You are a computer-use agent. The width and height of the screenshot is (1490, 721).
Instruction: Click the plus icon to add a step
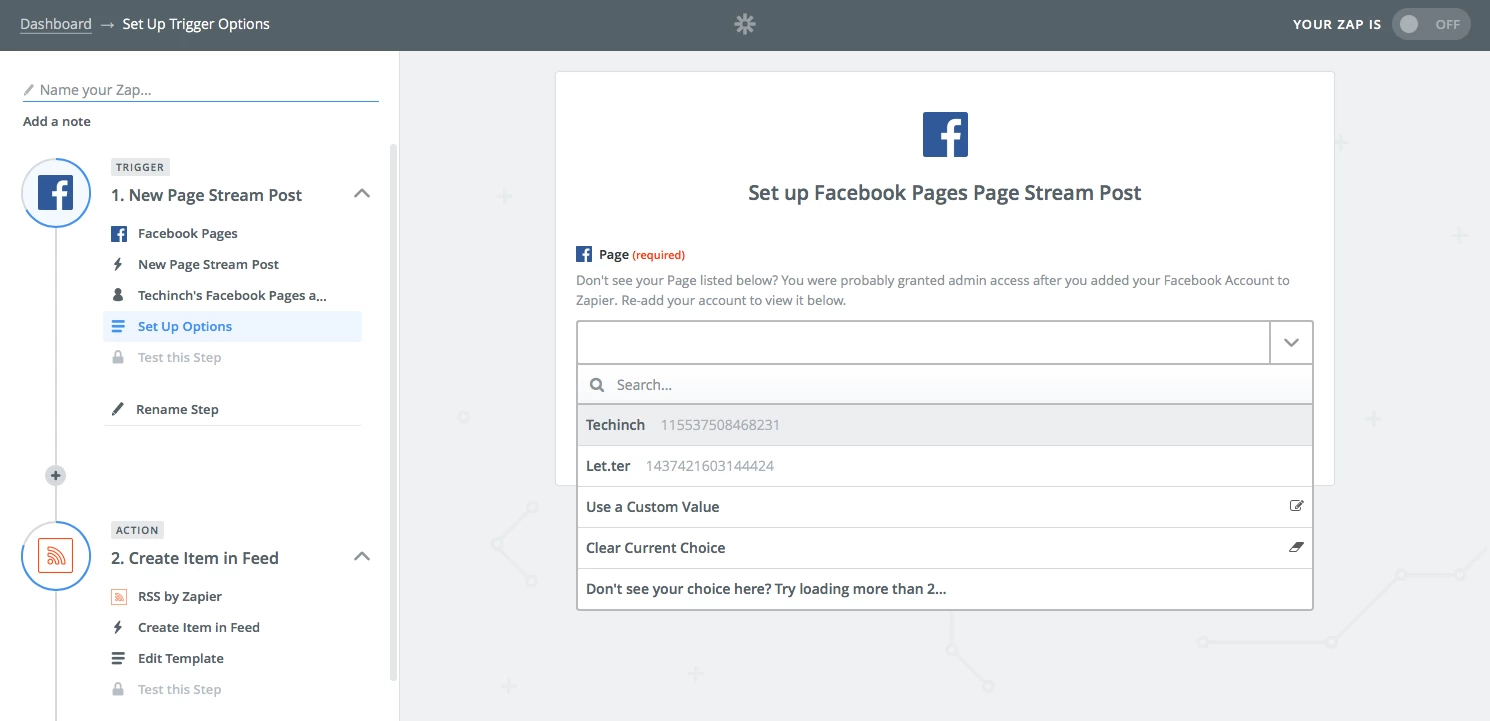[x=55, y=475]
